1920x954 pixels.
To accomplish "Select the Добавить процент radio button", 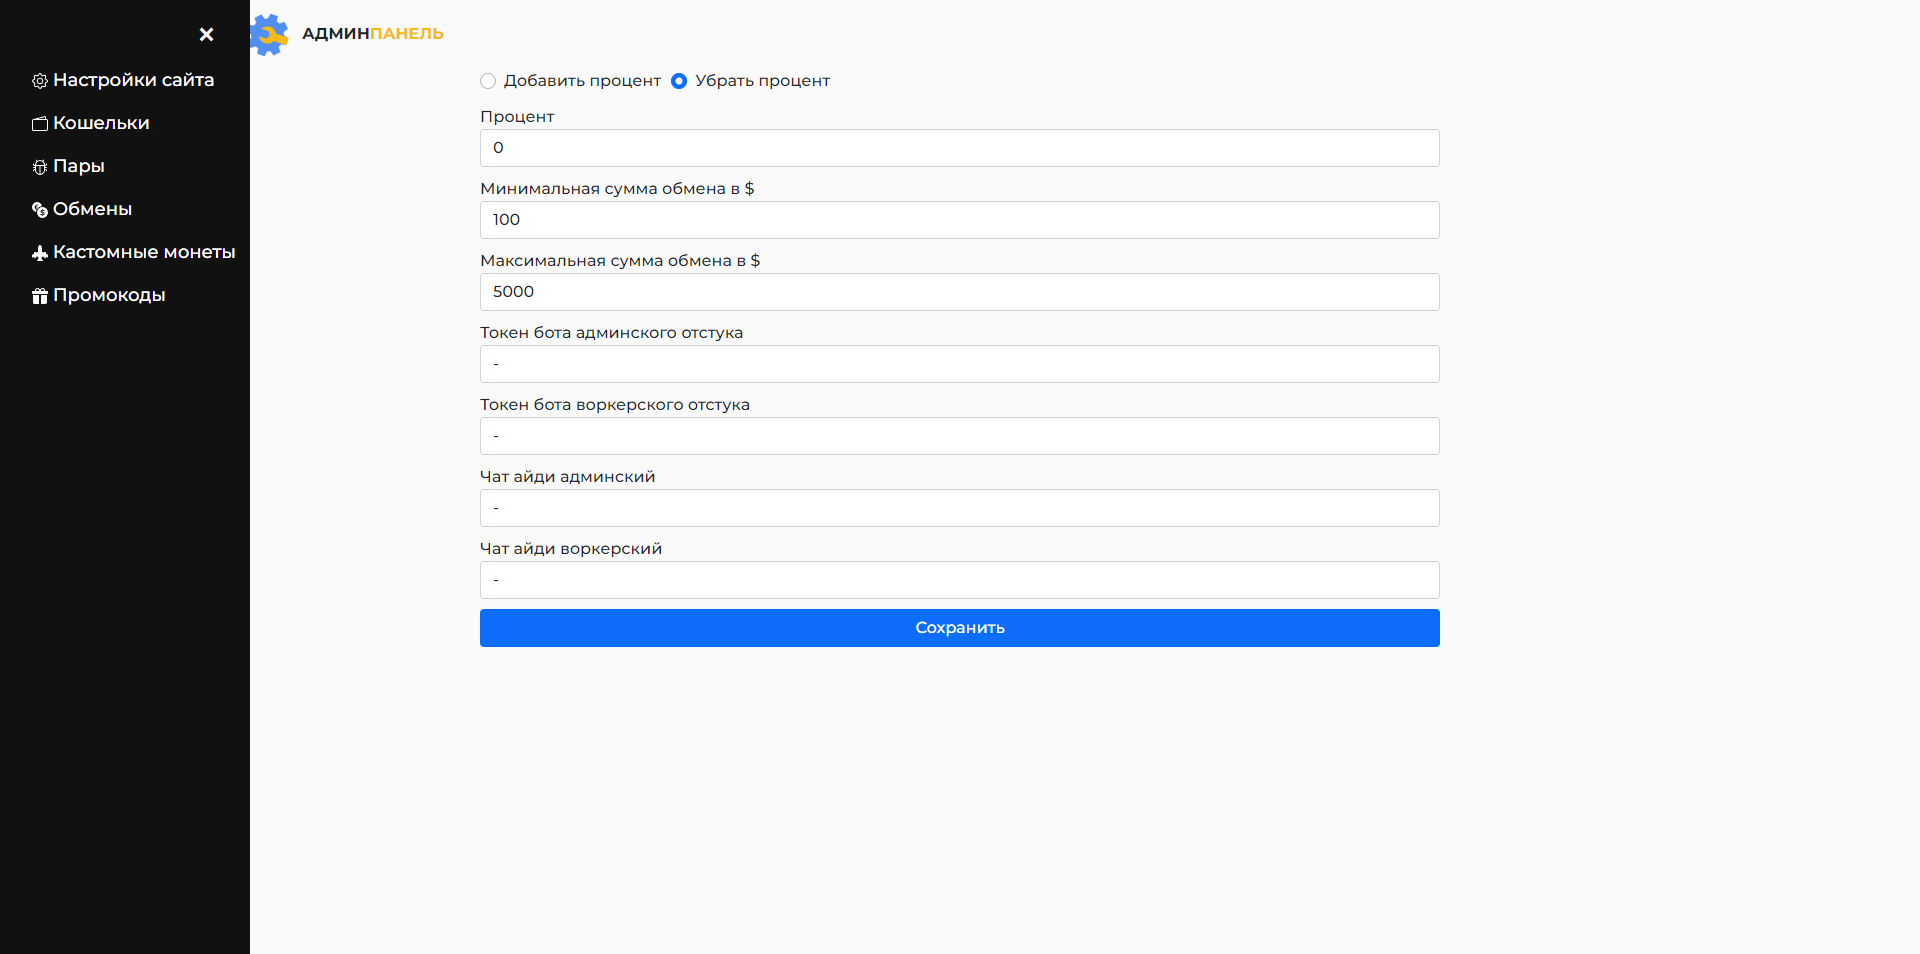I will [x=488, y=81].
